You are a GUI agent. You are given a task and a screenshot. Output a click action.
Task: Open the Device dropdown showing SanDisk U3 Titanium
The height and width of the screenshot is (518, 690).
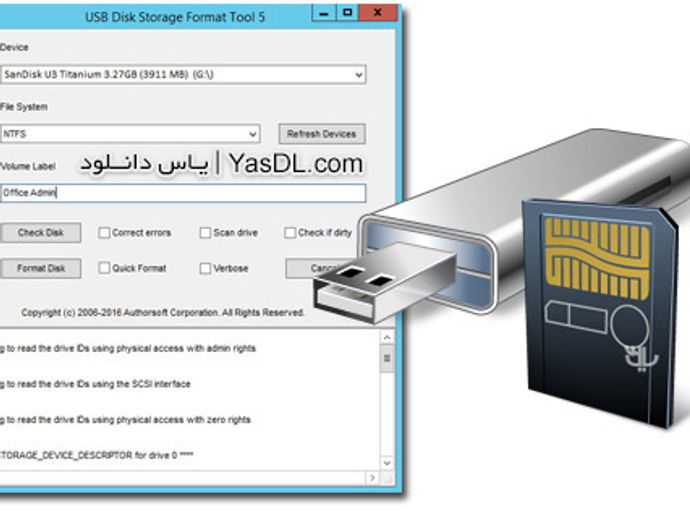(183, 74)
